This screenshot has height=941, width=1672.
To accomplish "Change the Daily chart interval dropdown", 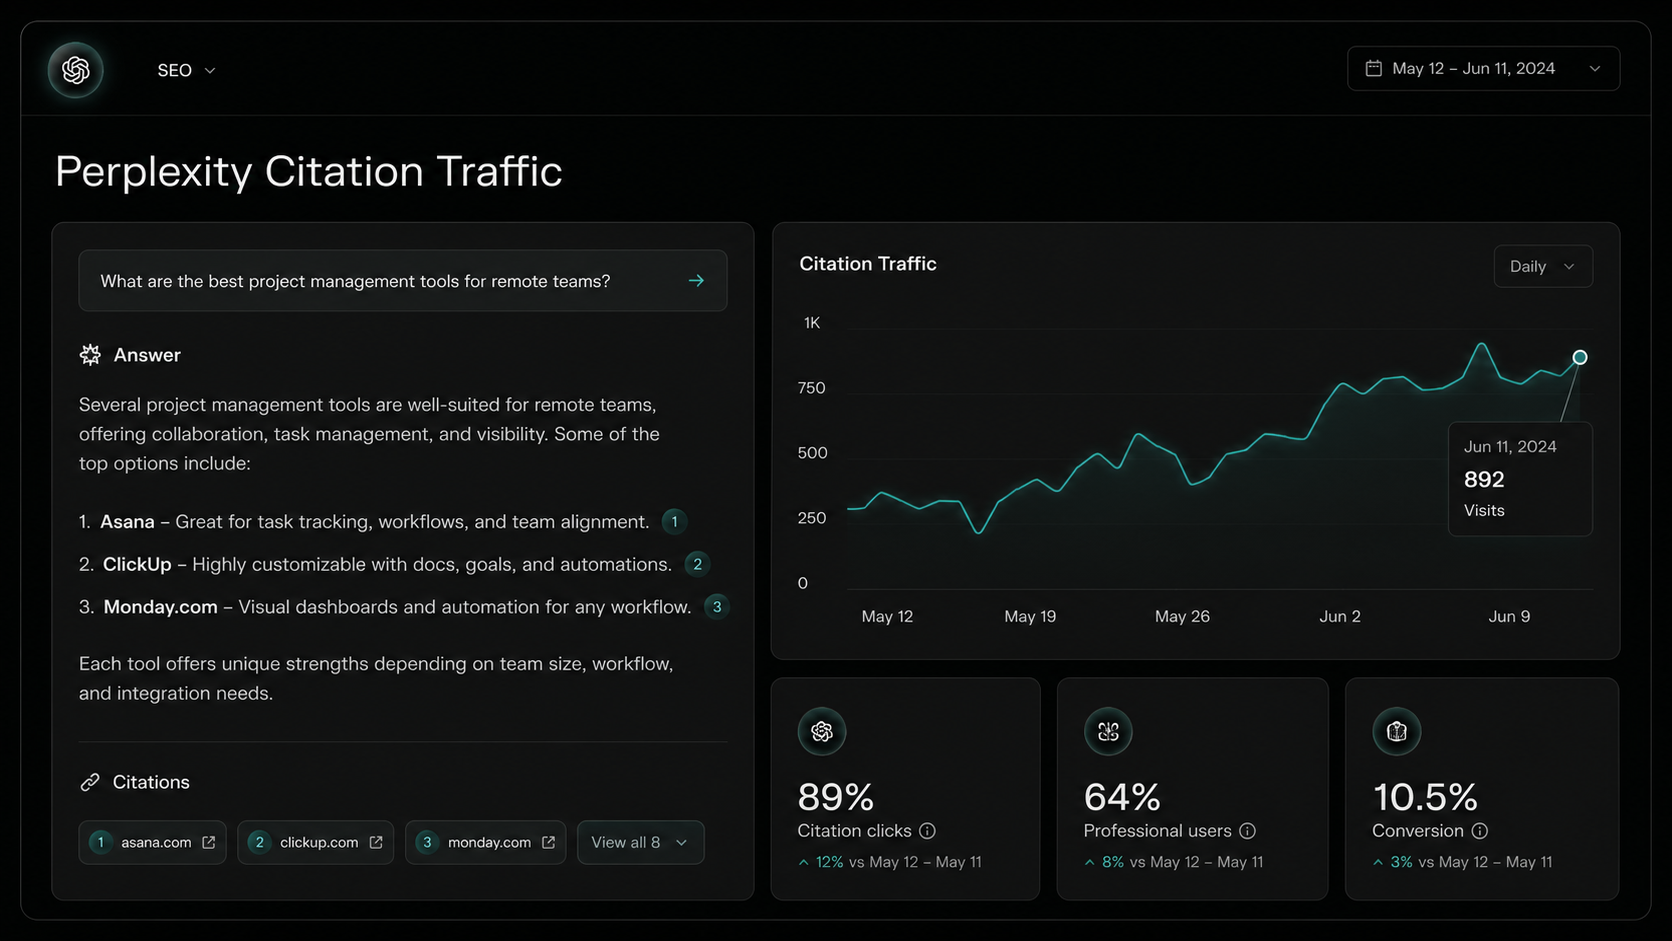I will 1543,266.
